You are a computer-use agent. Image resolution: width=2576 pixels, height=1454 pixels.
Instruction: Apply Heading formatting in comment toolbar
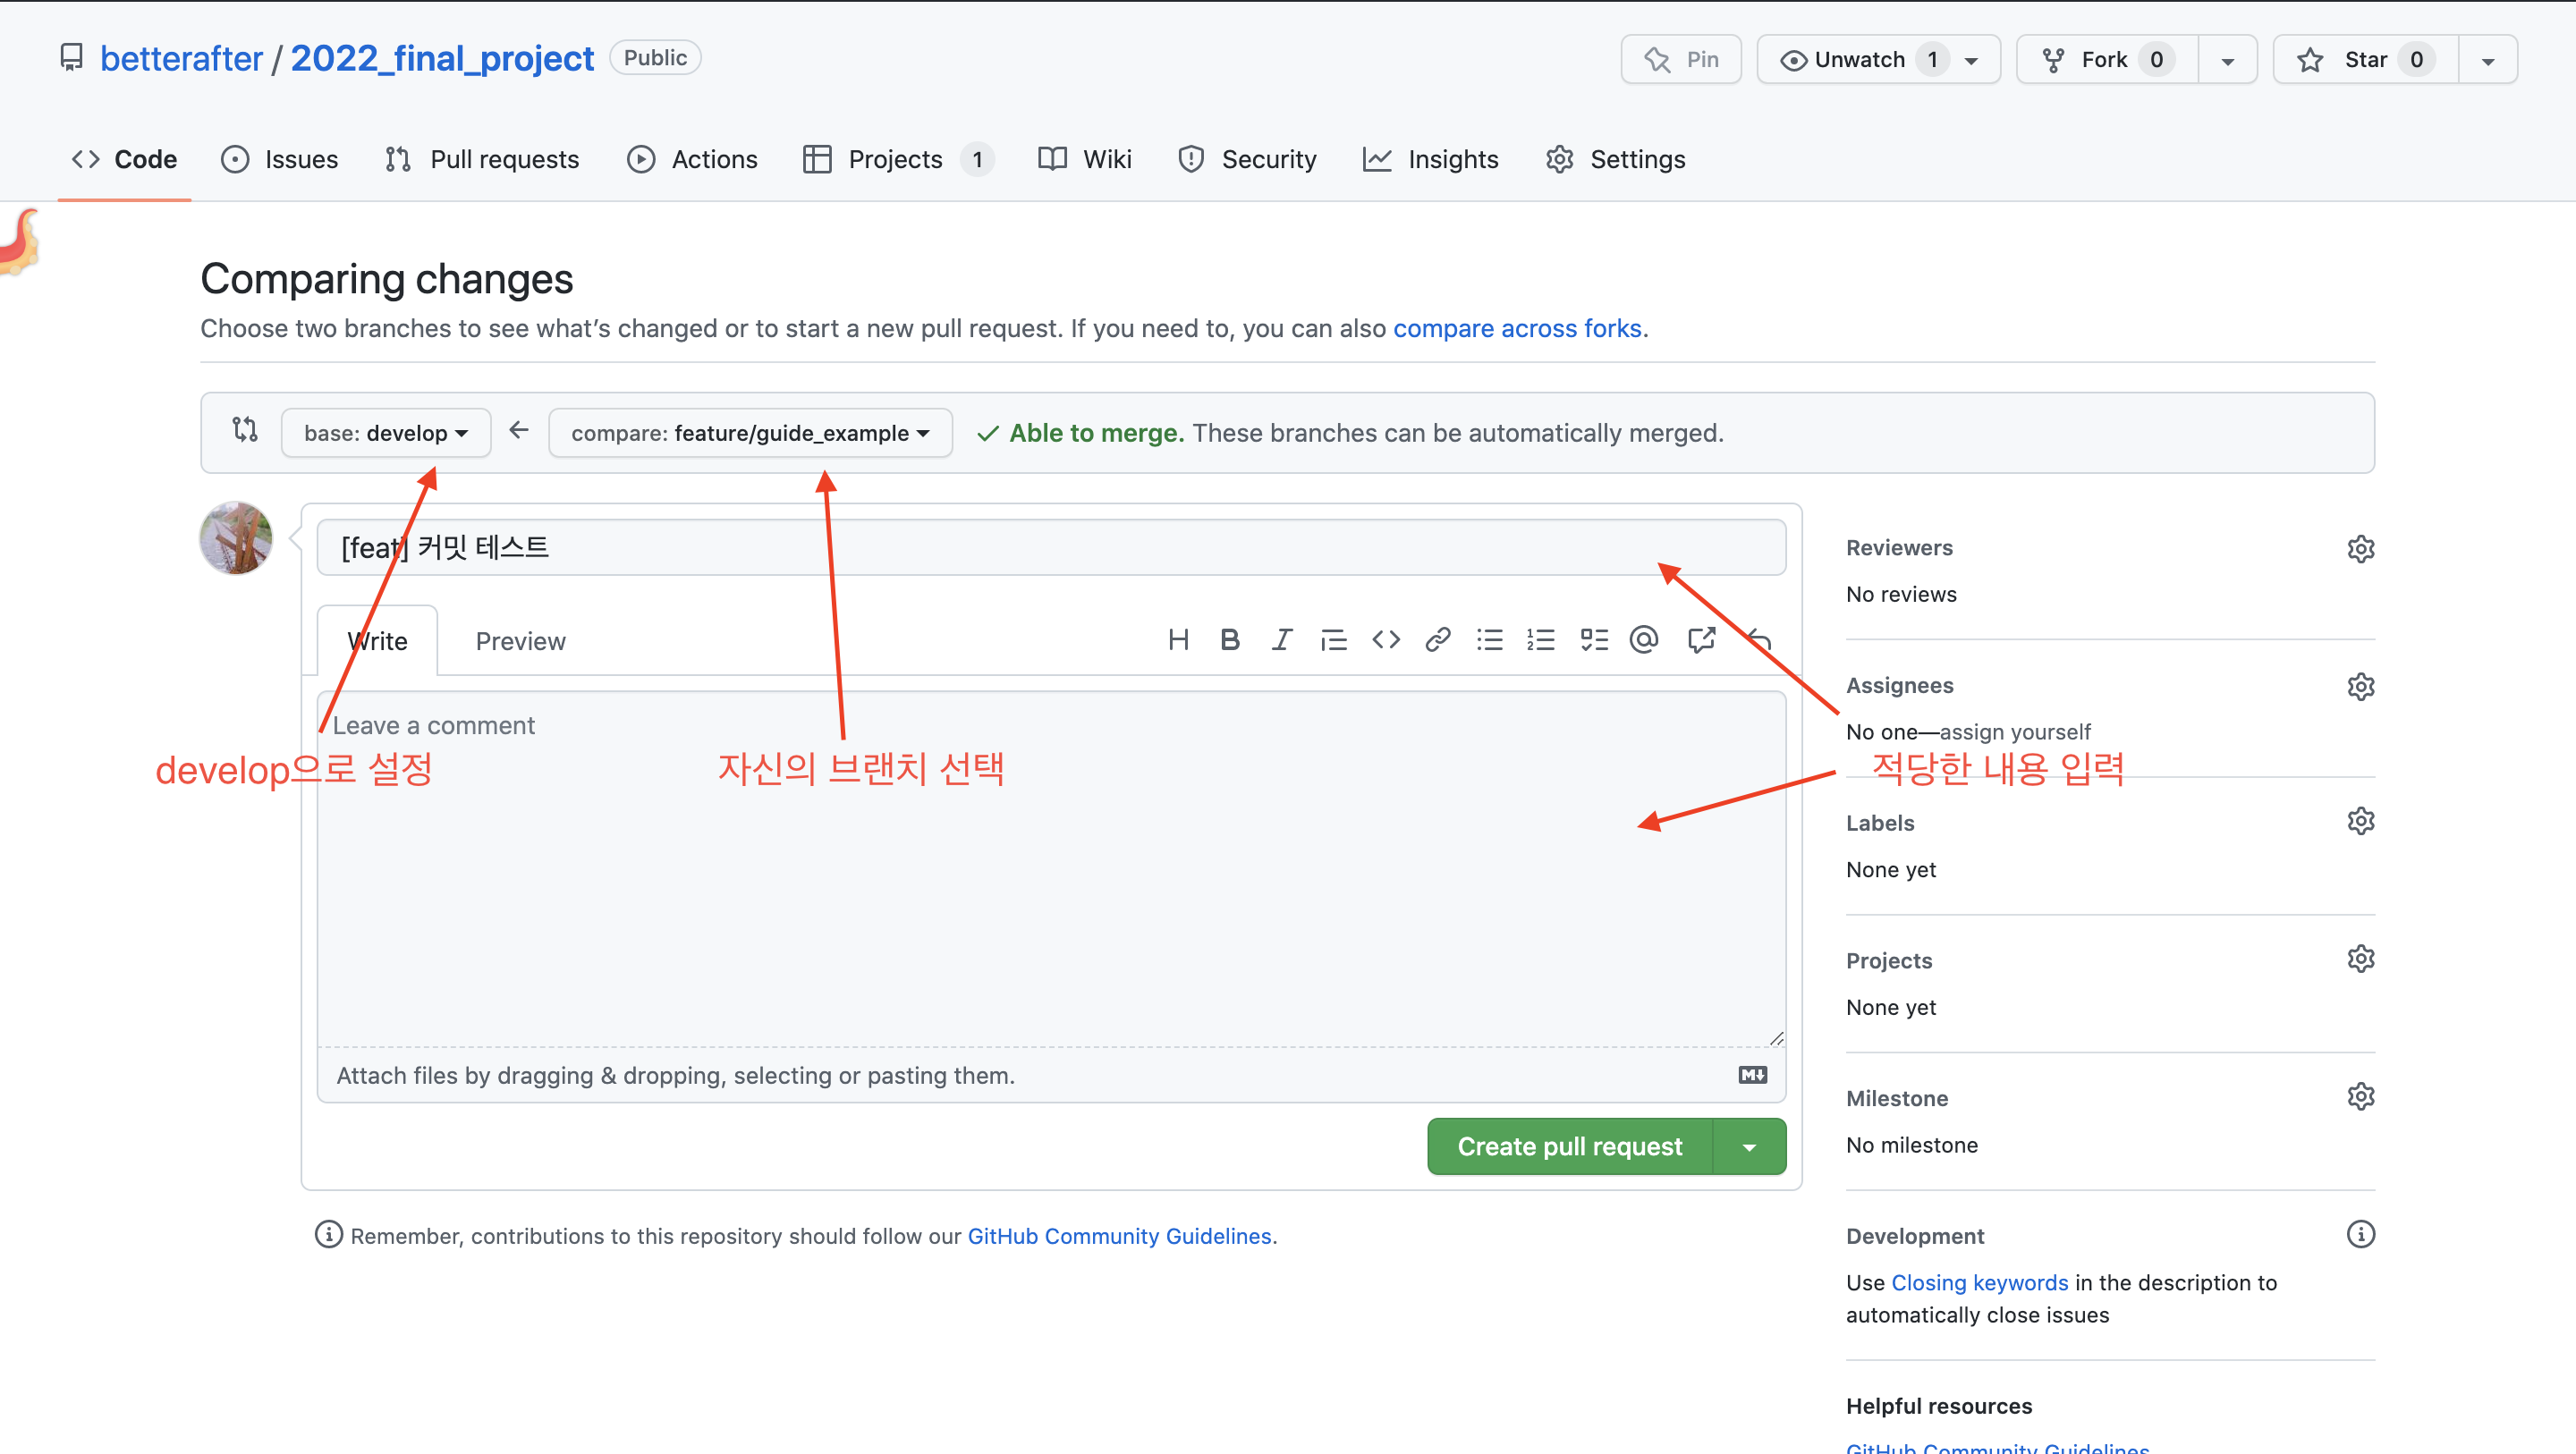click(x=1178, y=640)
